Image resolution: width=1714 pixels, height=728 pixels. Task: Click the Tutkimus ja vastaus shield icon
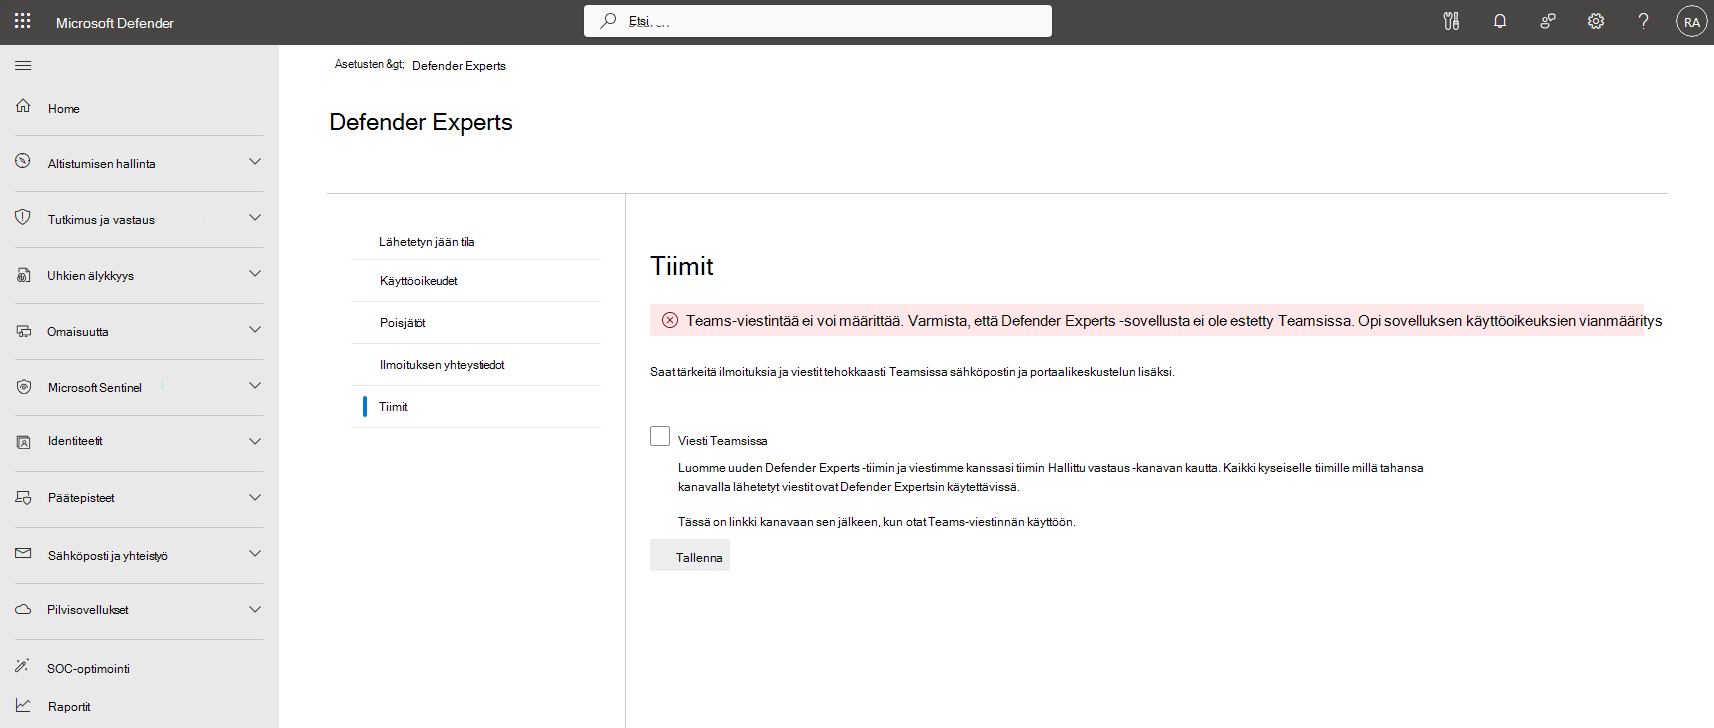(23, 217)
